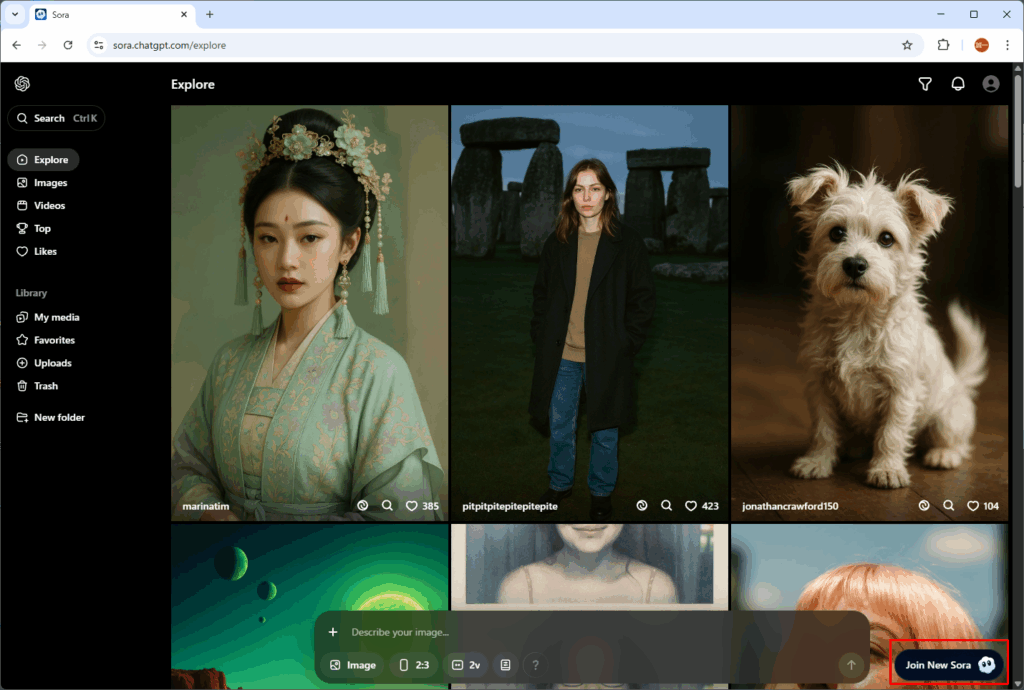Open the user profile avatar menu

(x=991, y=84)
